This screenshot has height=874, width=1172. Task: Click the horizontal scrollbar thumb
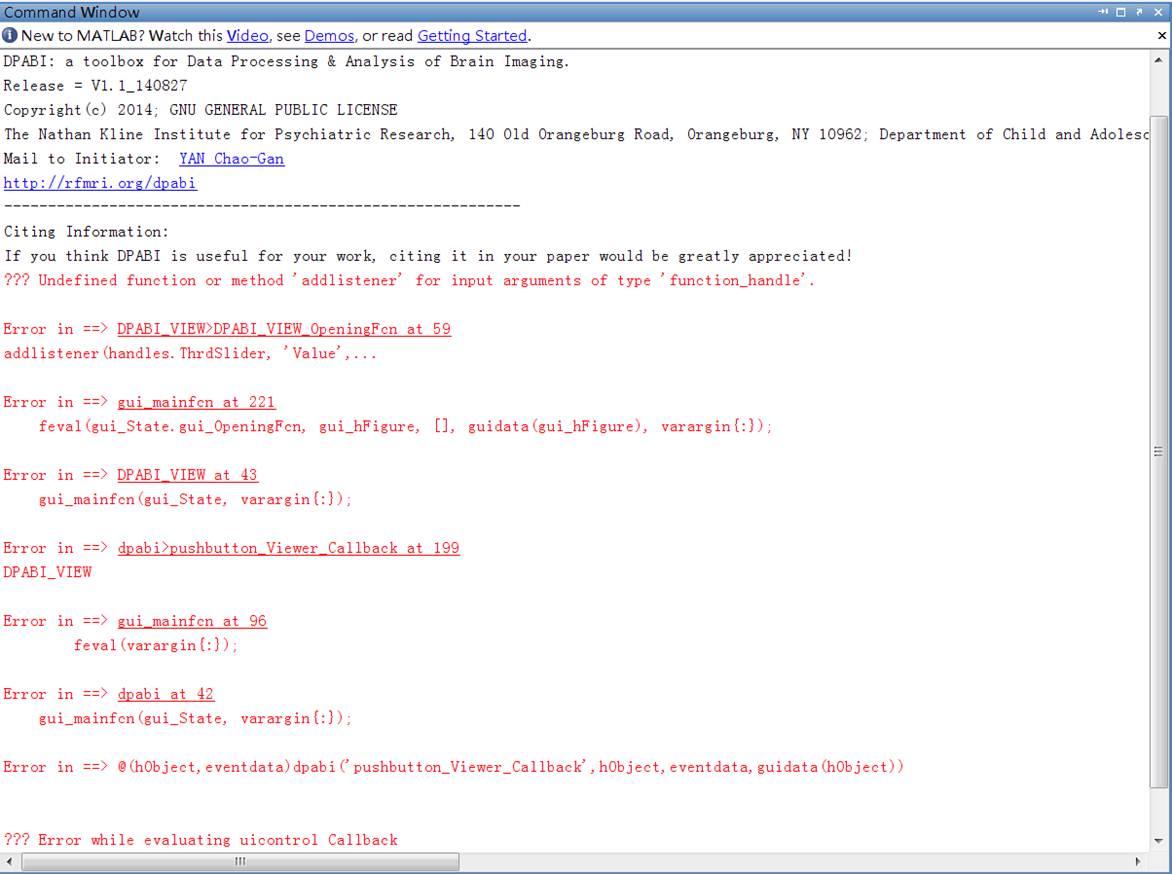240,861
